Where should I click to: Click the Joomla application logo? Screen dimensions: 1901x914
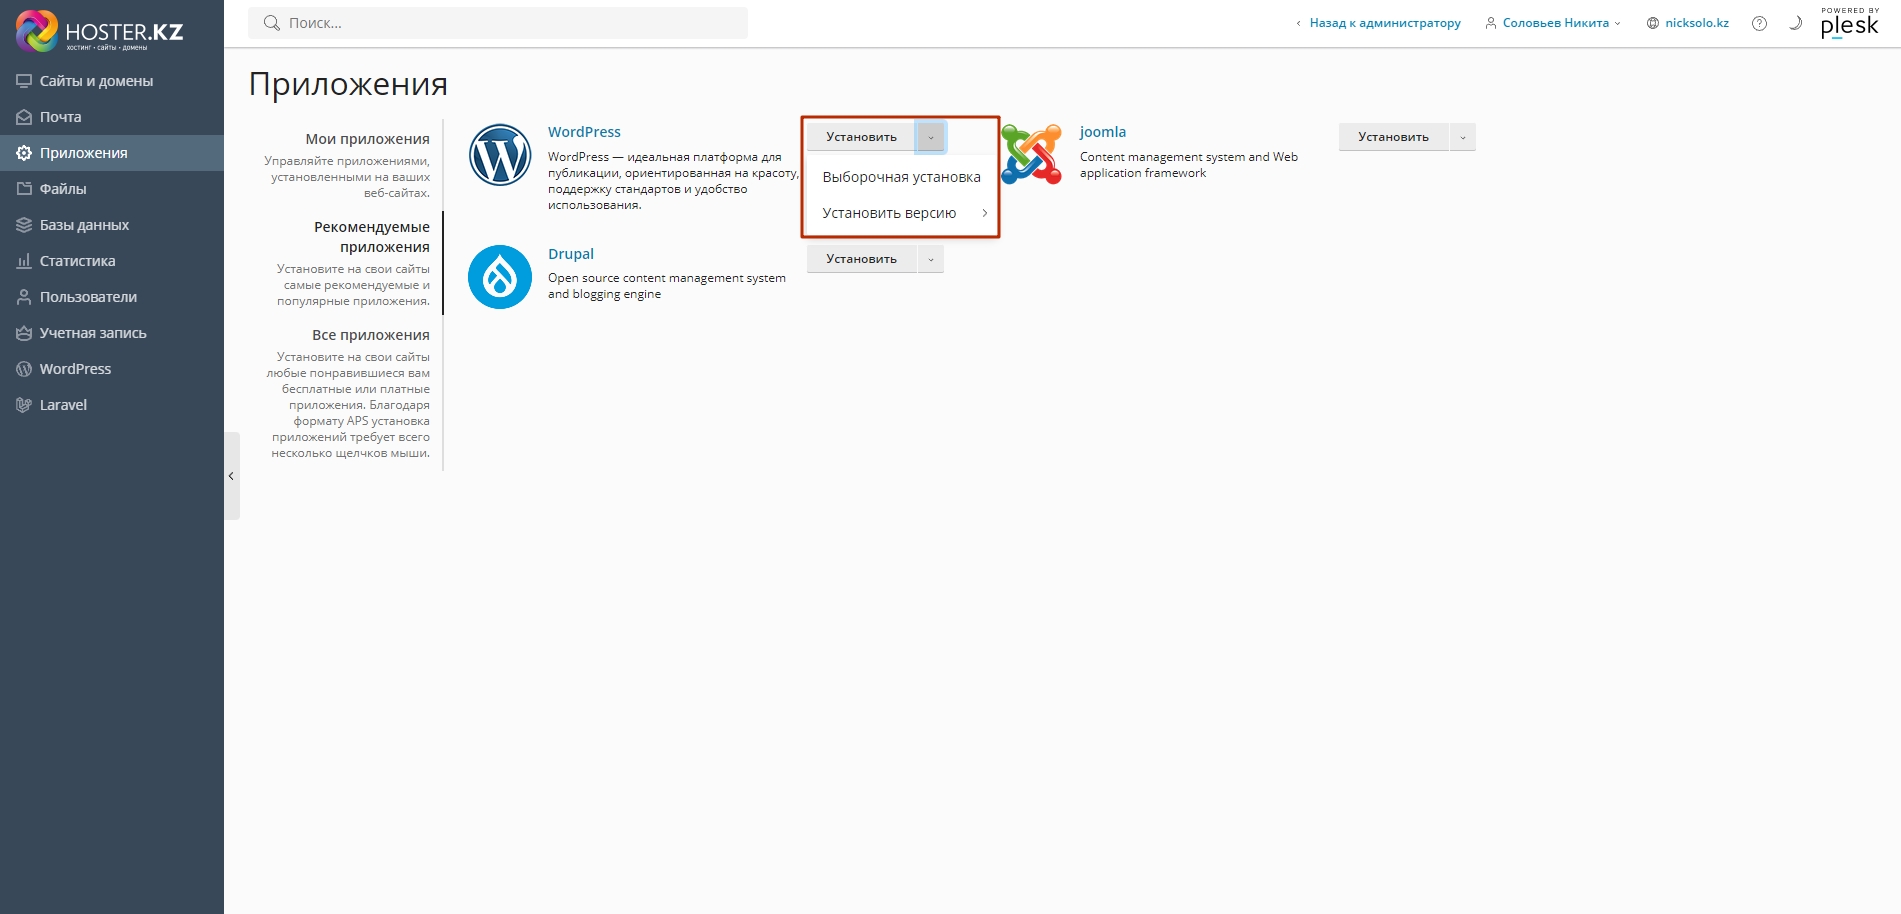(1031, 154)
